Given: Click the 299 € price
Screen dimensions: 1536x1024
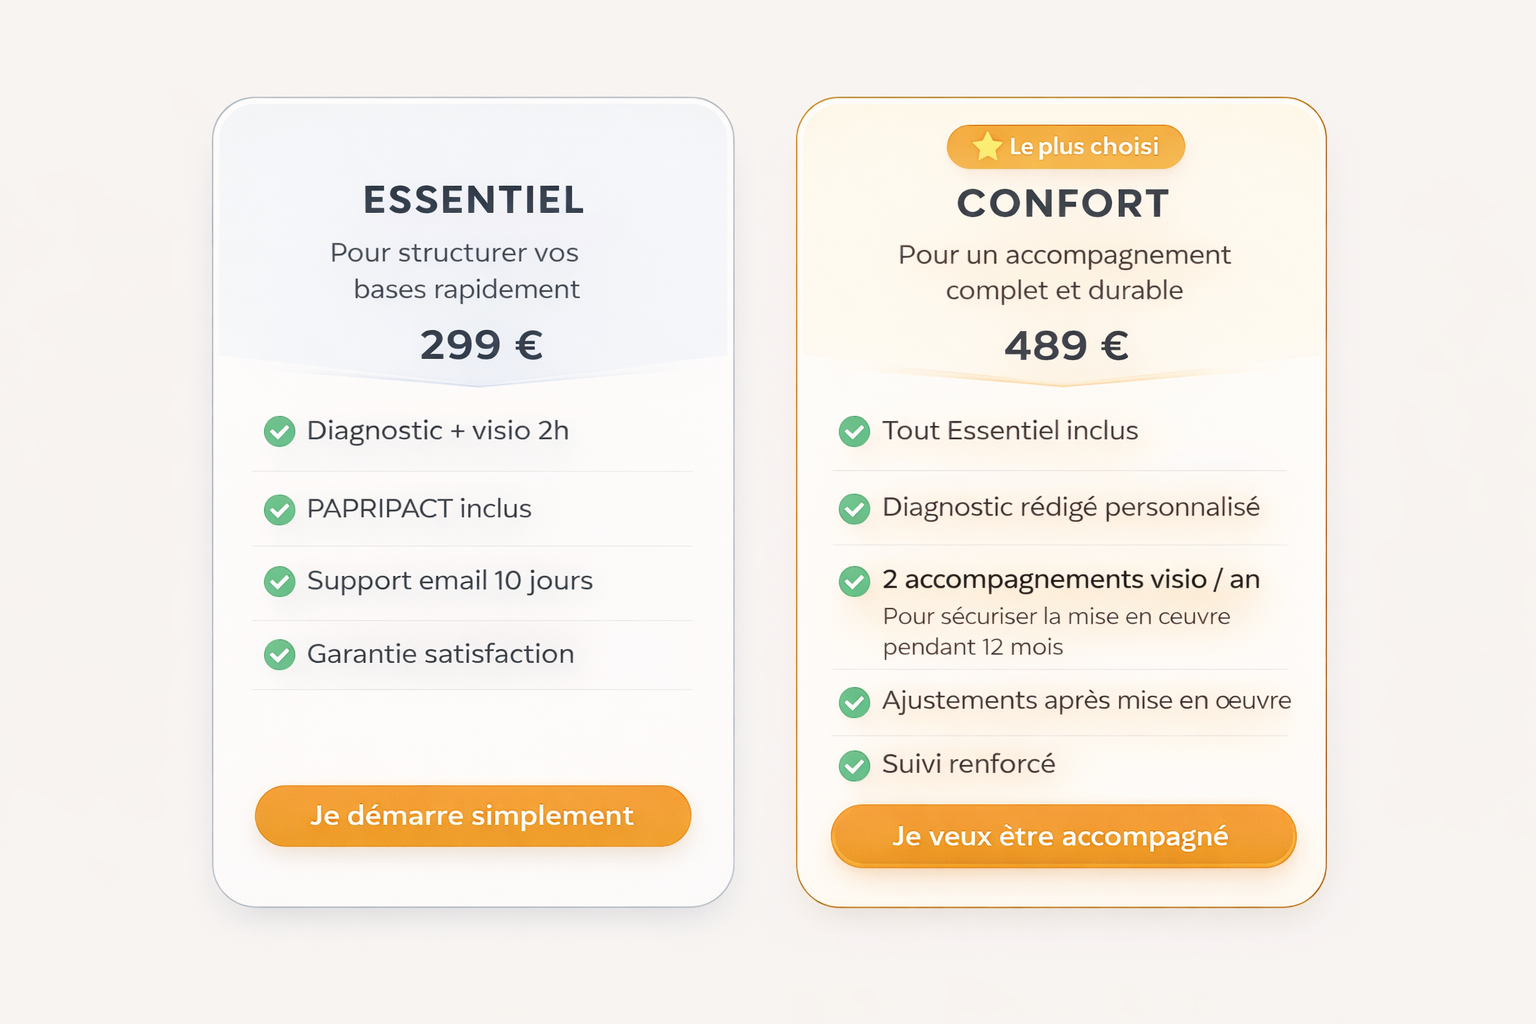Looking at the screenshot, I should [x=481, y=345].
